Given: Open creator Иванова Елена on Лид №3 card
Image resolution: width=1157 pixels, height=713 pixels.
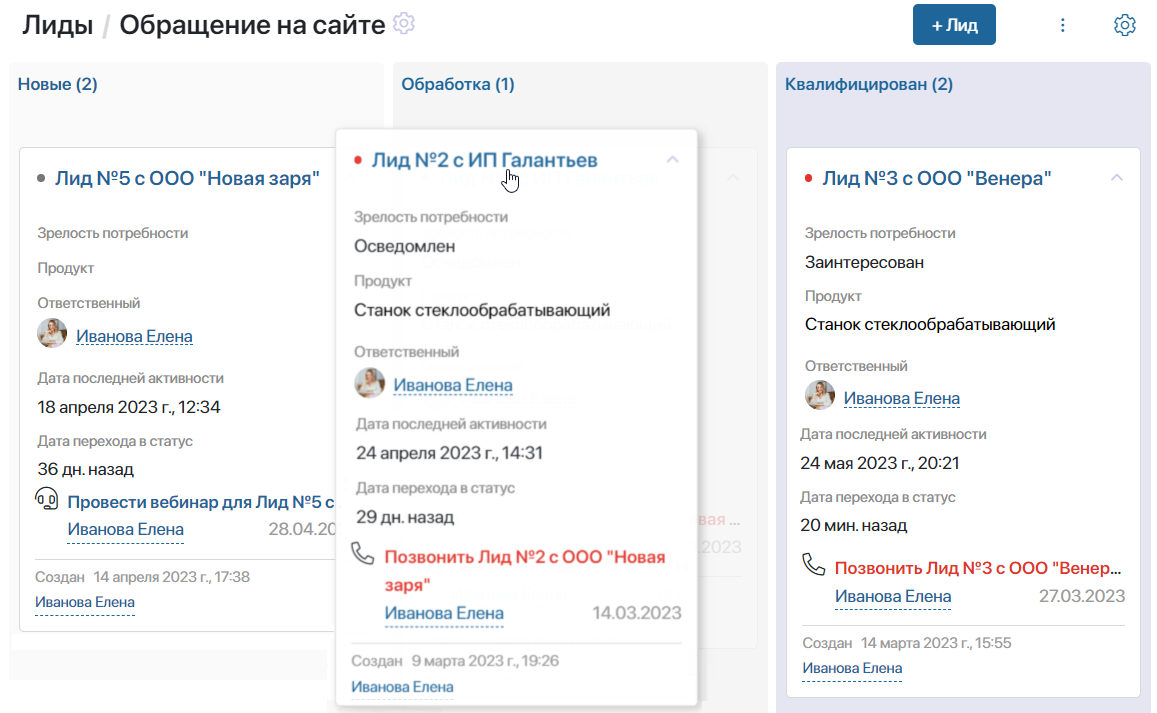Looking at the screenshot, I should [852, 668].
